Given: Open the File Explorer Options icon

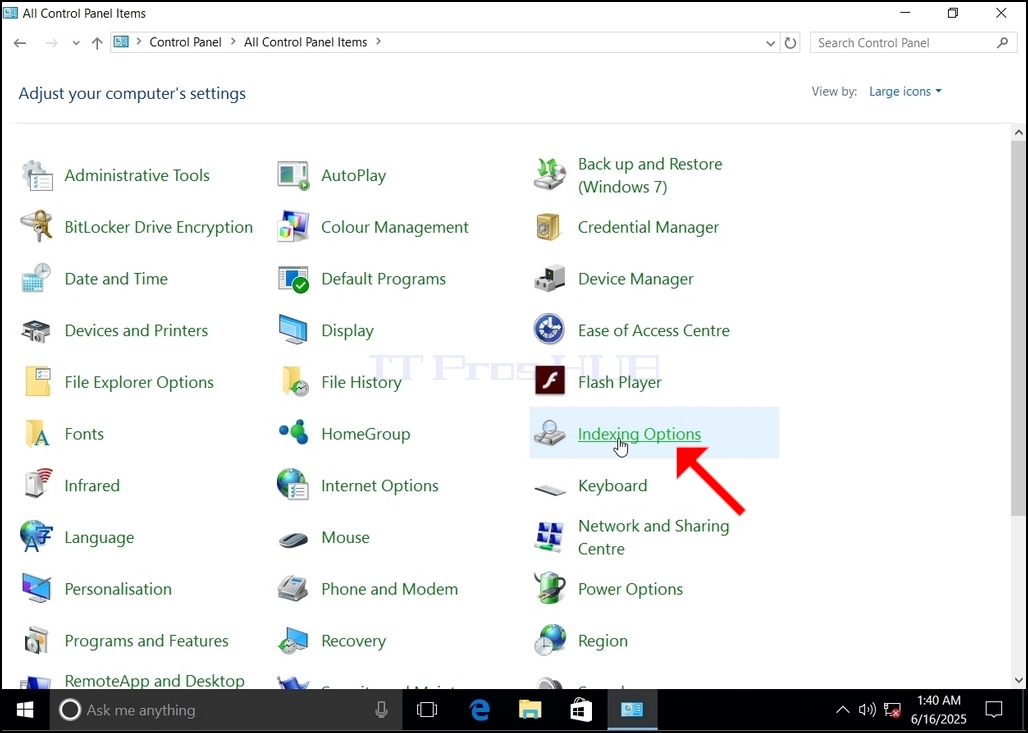Looking at the screenshot, I should (x=37, y=382).
